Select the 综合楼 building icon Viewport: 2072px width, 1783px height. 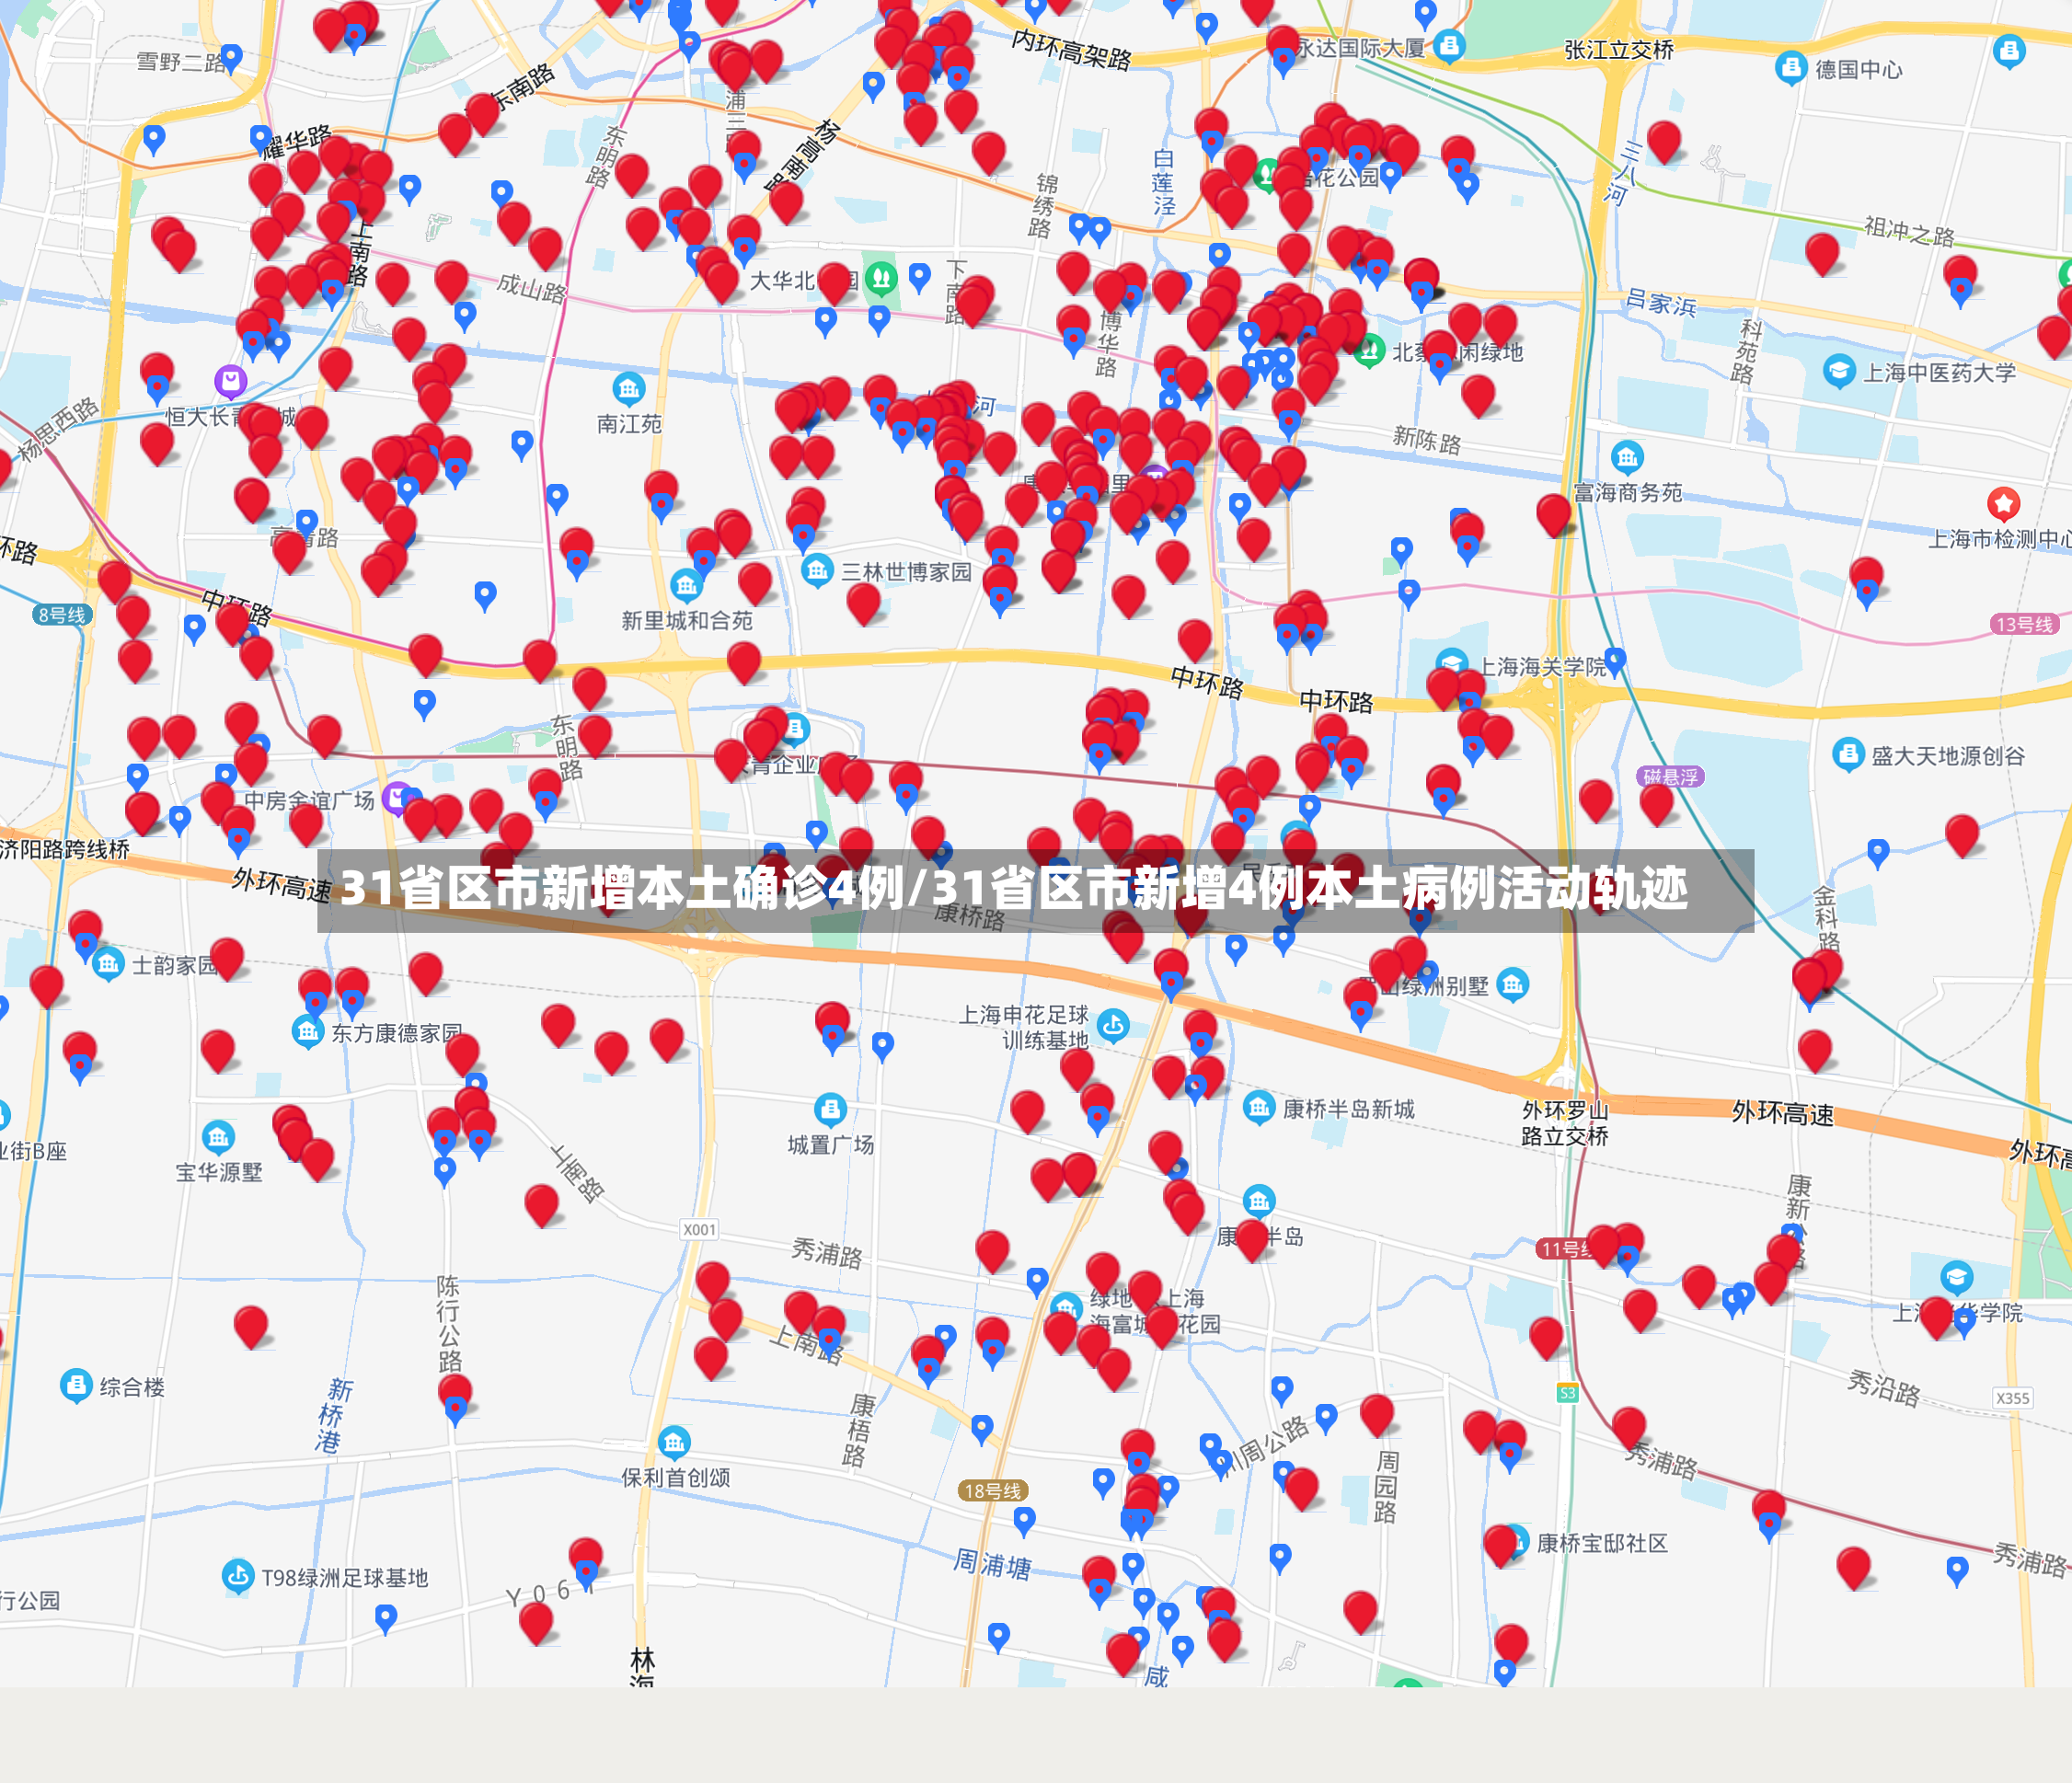(x=76, y=1386)
